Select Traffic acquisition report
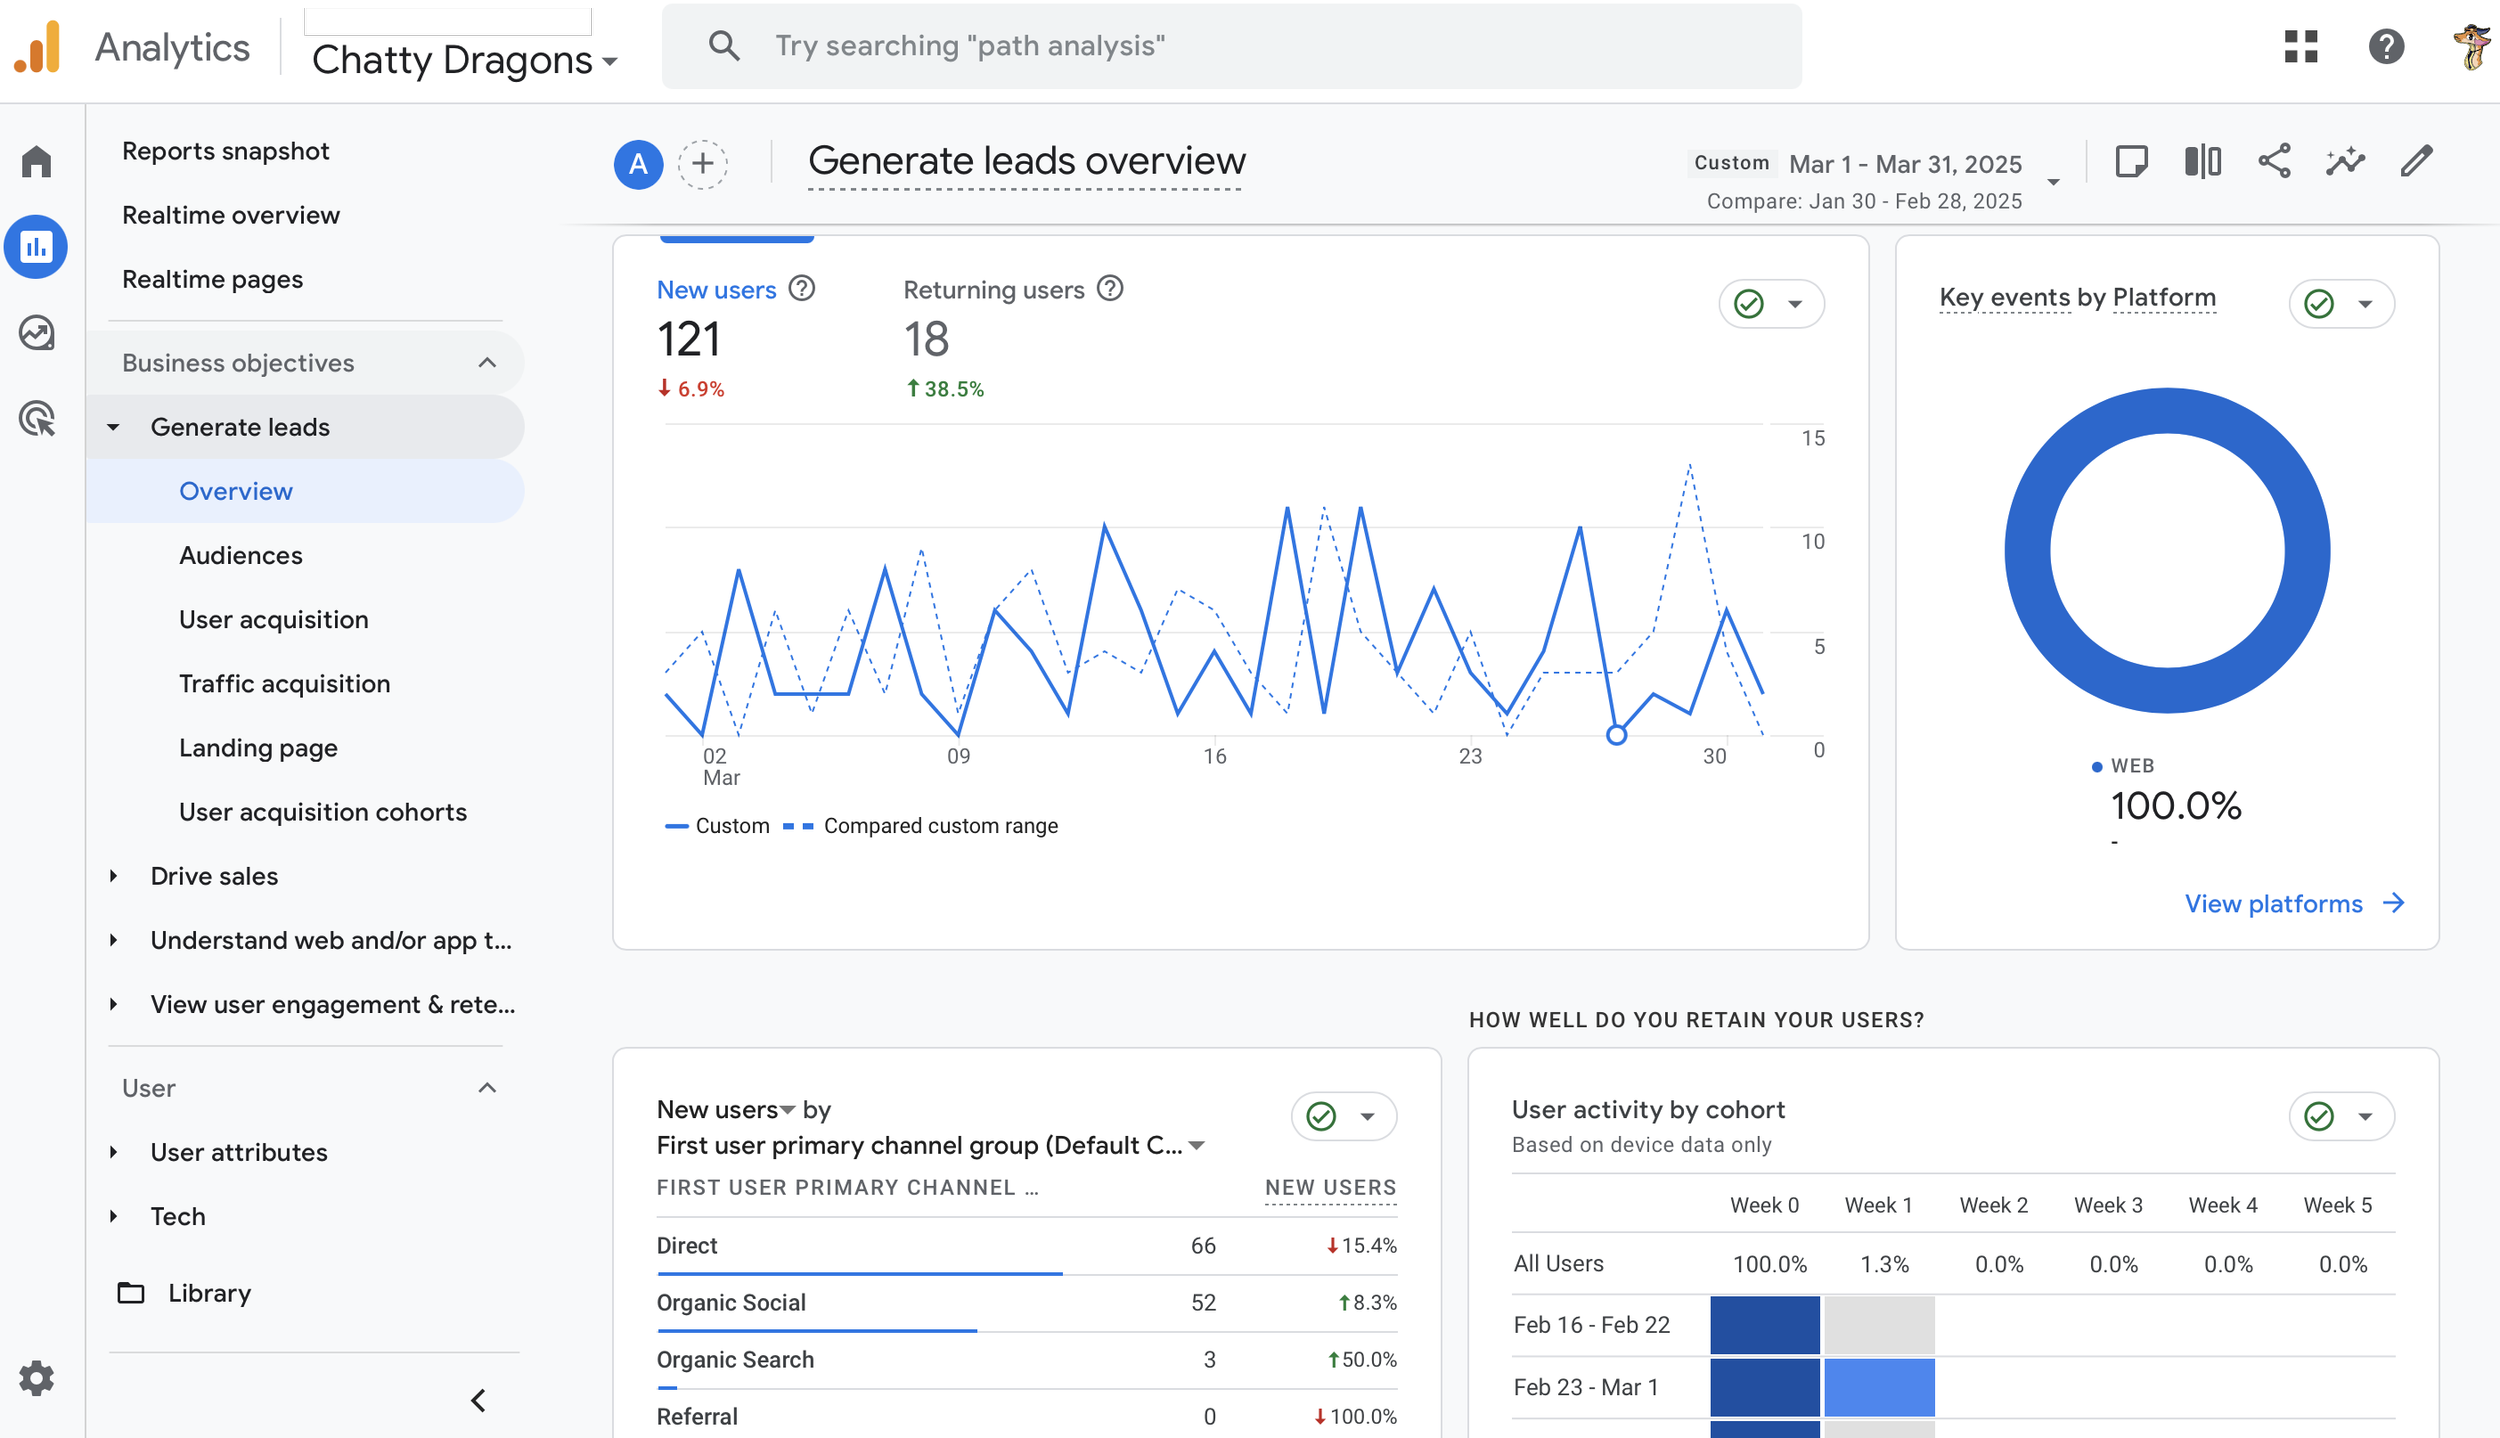 (284, 683)
